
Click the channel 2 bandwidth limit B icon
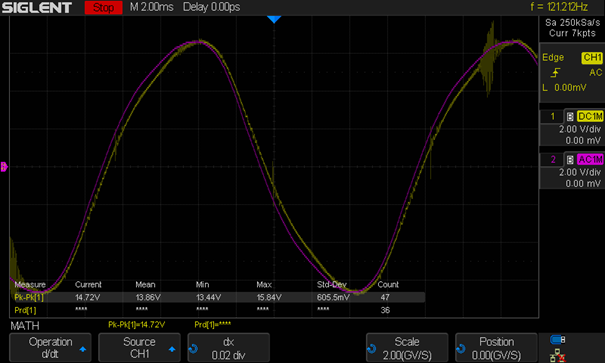pyautogui.click(x=570, y=159)
